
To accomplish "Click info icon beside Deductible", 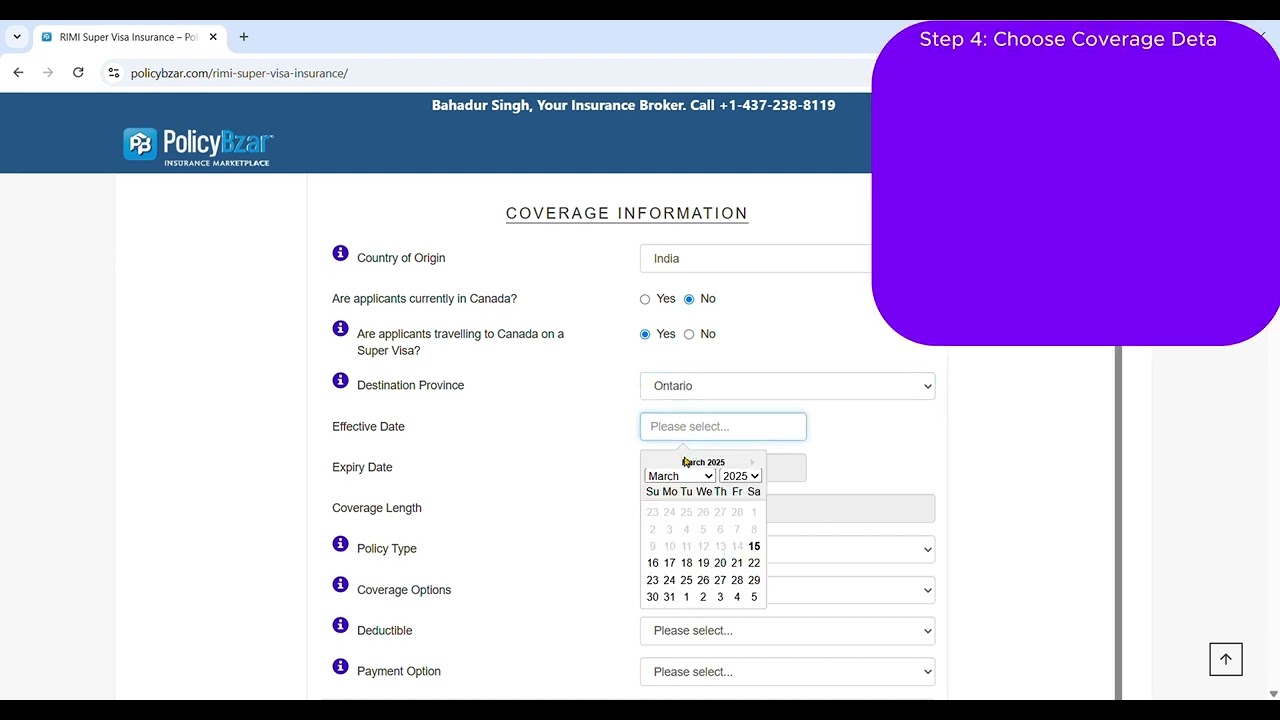I will [x=340, y=625].
